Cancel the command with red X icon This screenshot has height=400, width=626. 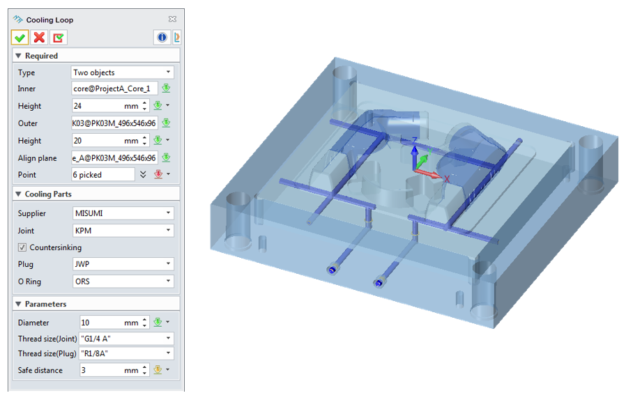tap(38, 37)
